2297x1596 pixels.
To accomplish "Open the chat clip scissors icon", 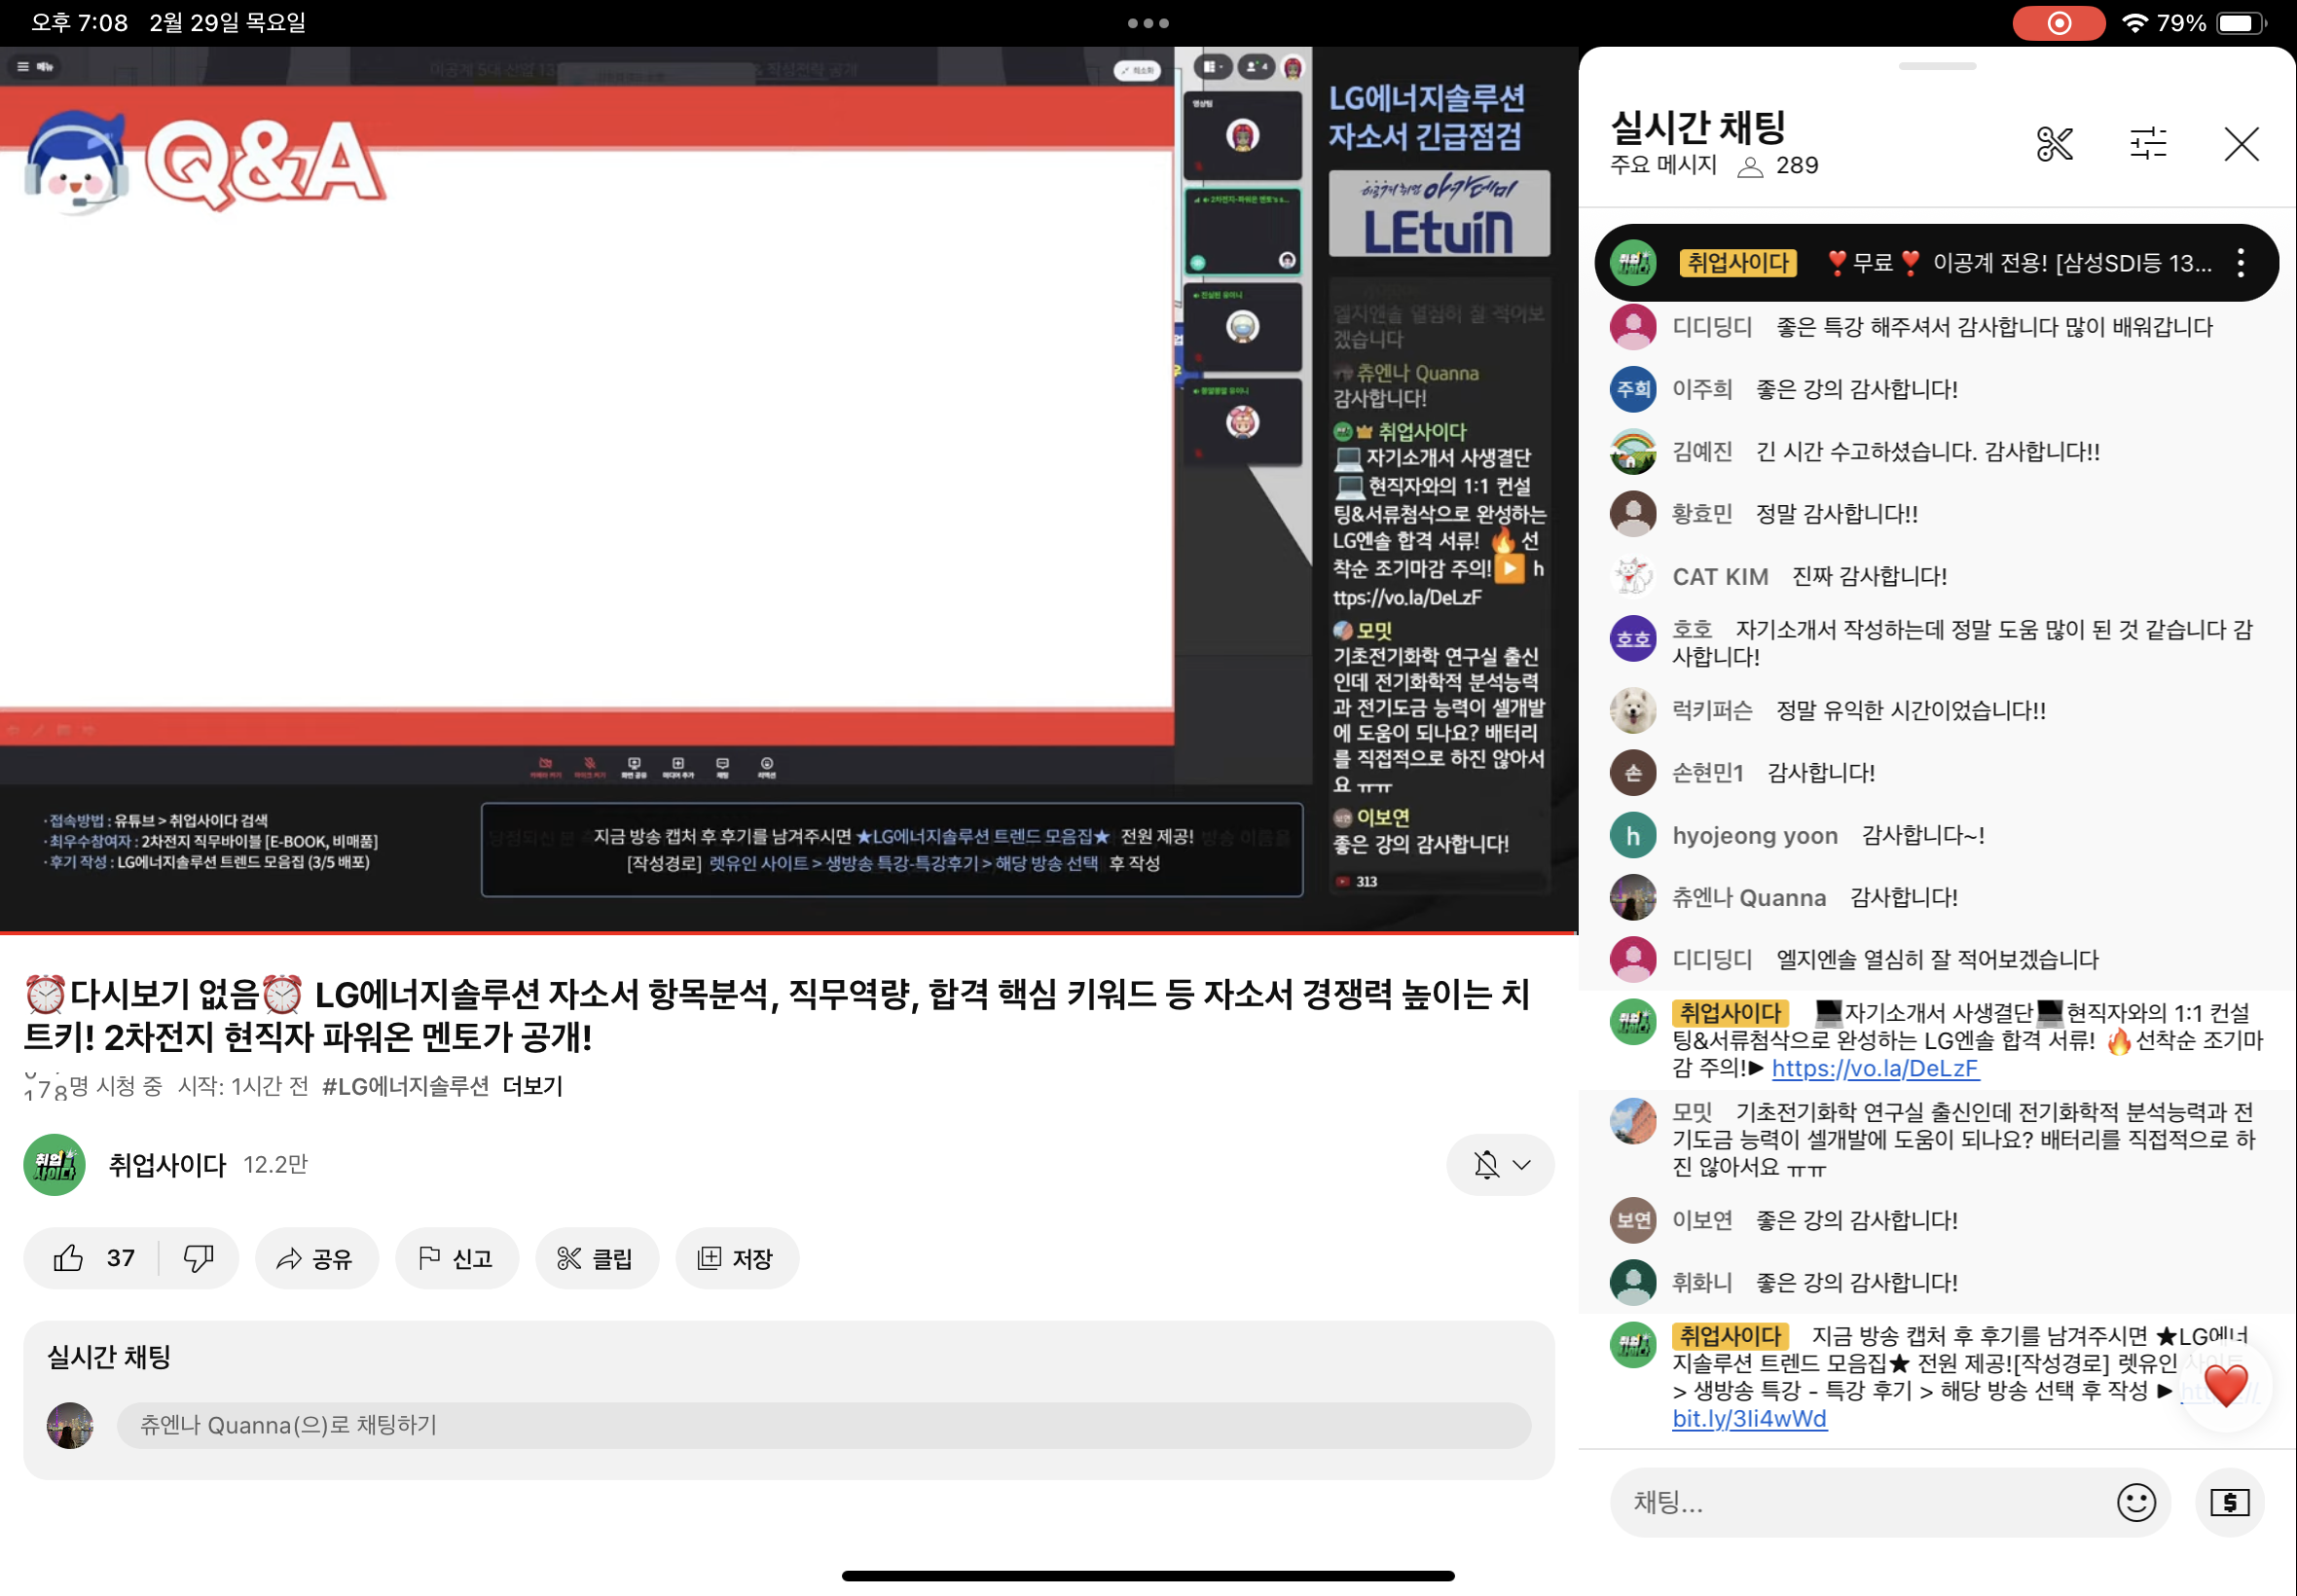I will pos(2054,144).
